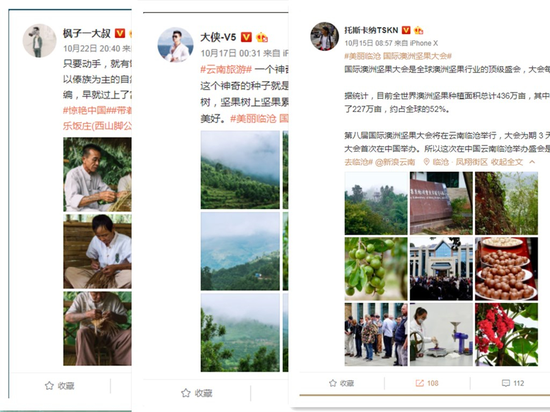Click the verified V badge beside 大侠-V5
Screen dimensions: 550x412
tap(246, 37)
